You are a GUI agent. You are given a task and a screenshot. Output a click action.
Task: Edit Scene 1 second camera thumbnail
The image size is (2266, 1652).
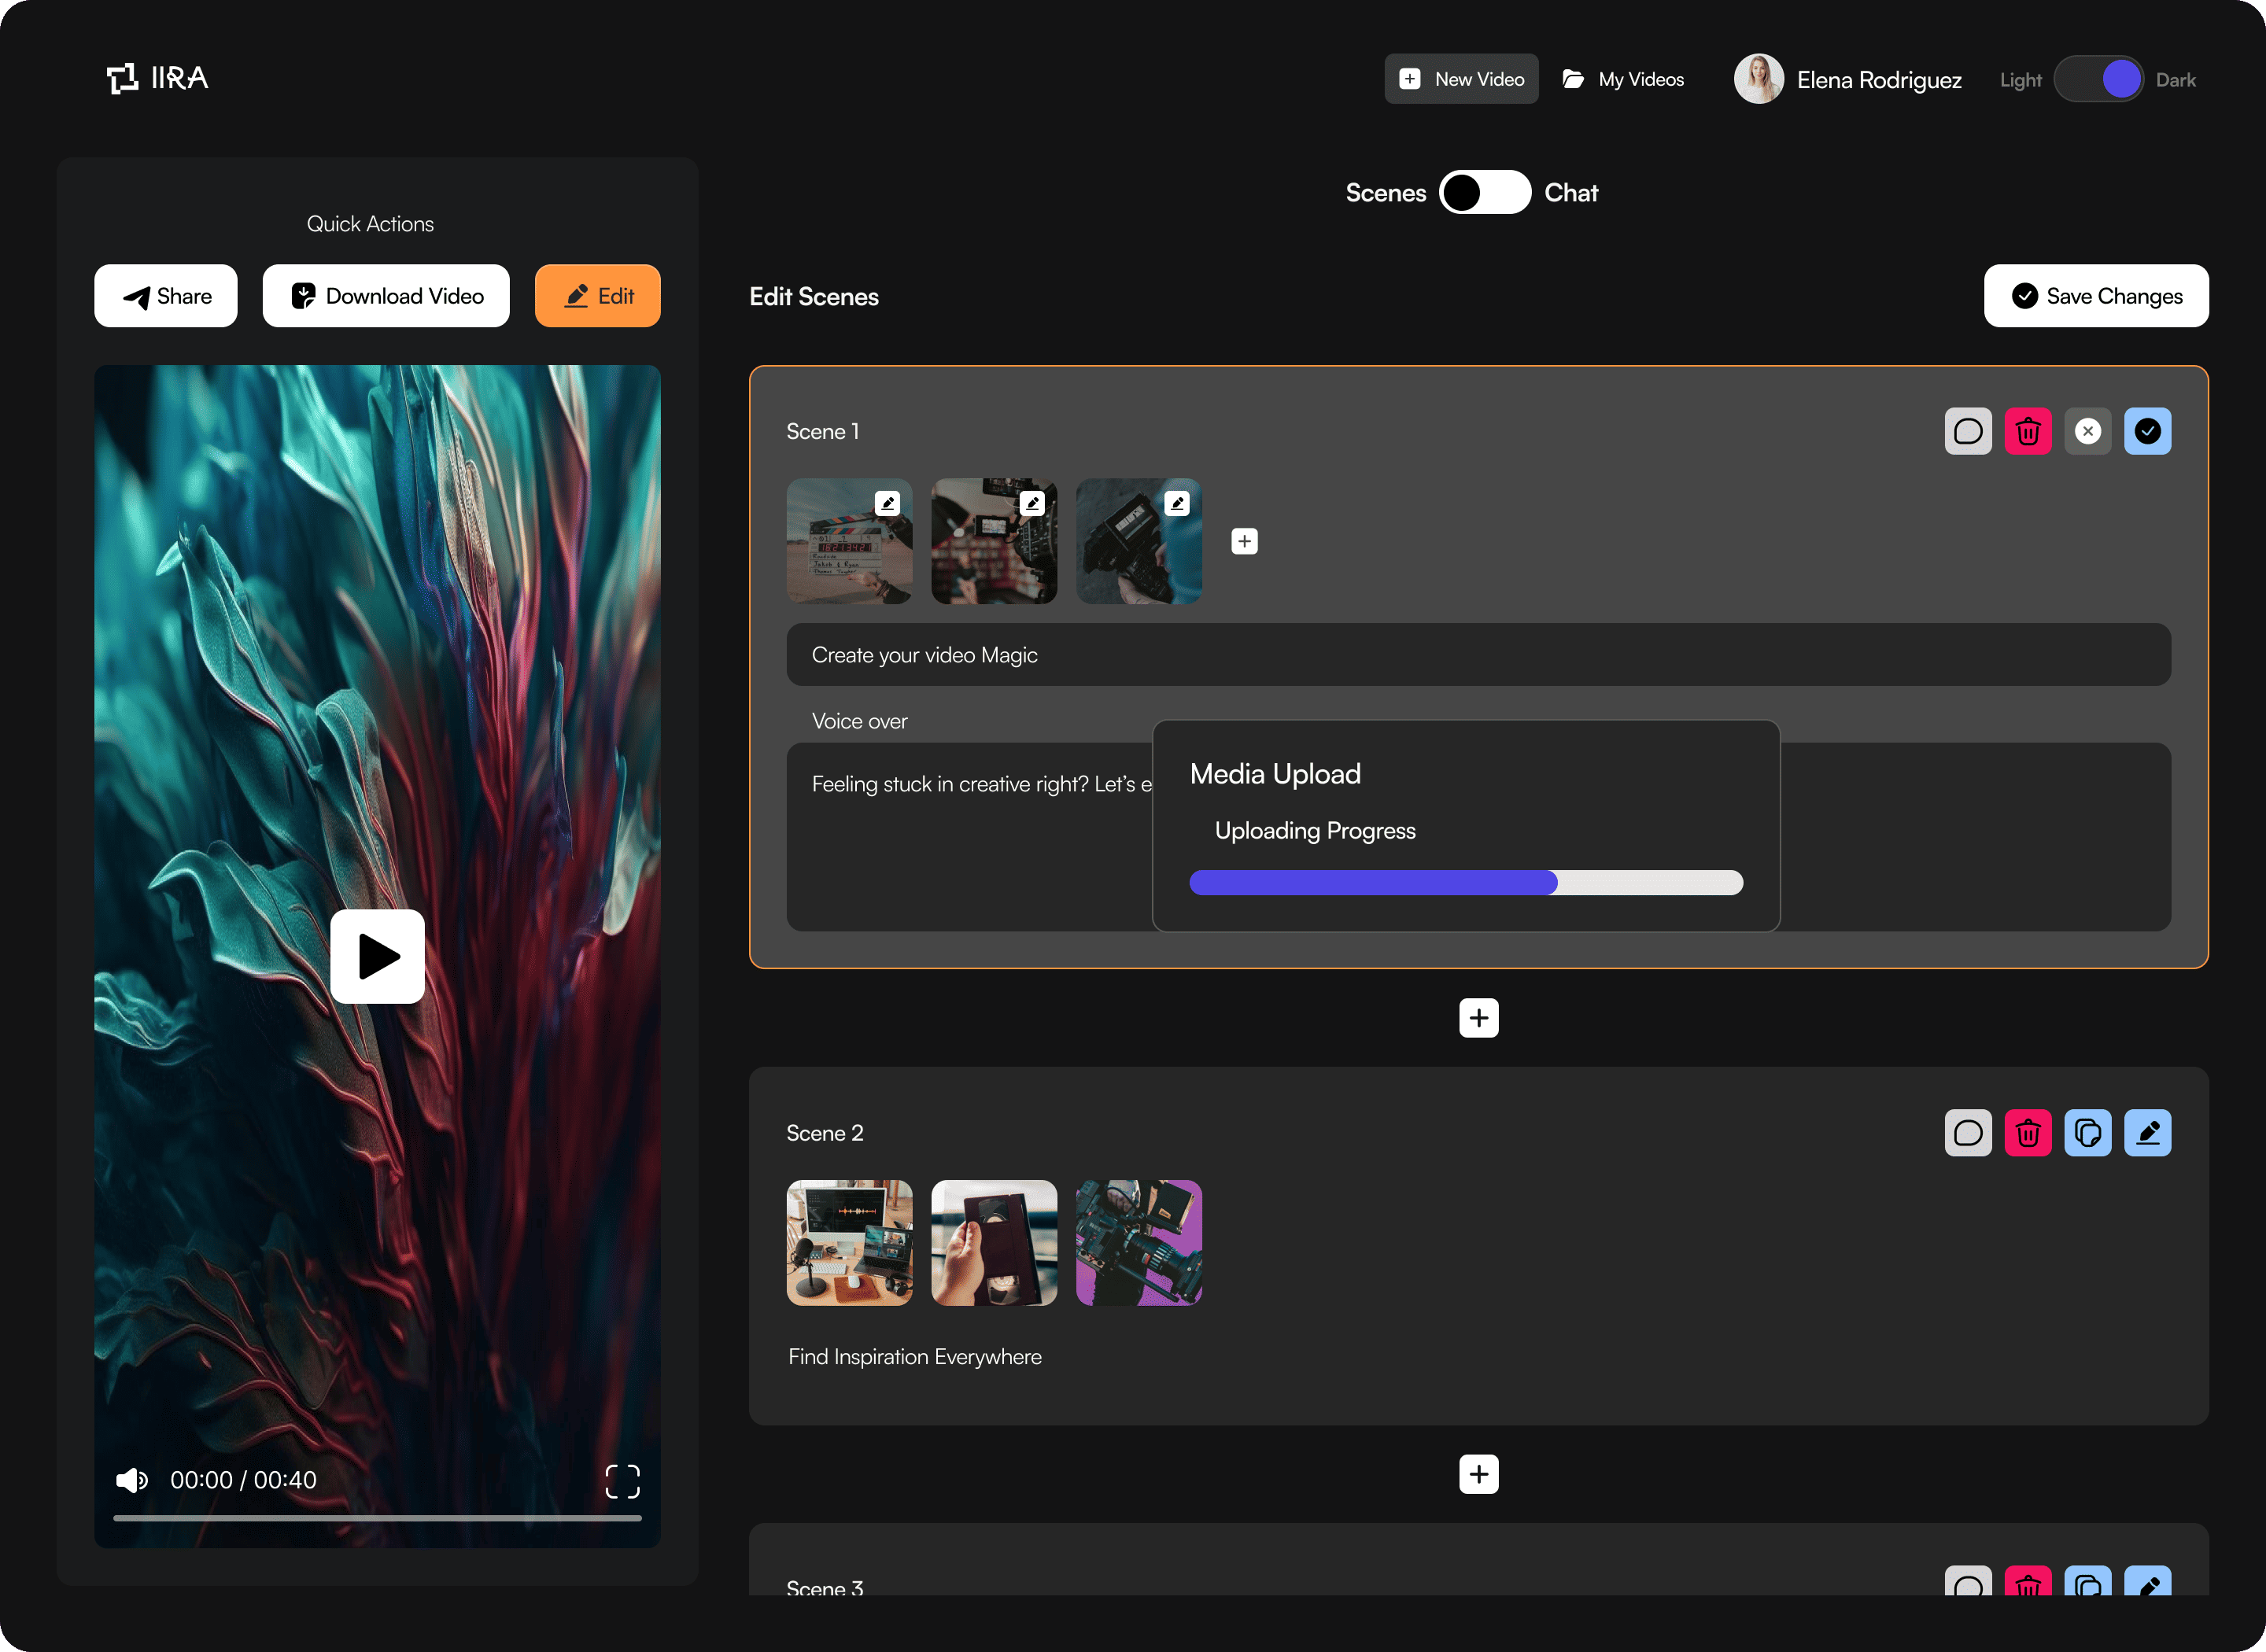tap(1032, 503)
